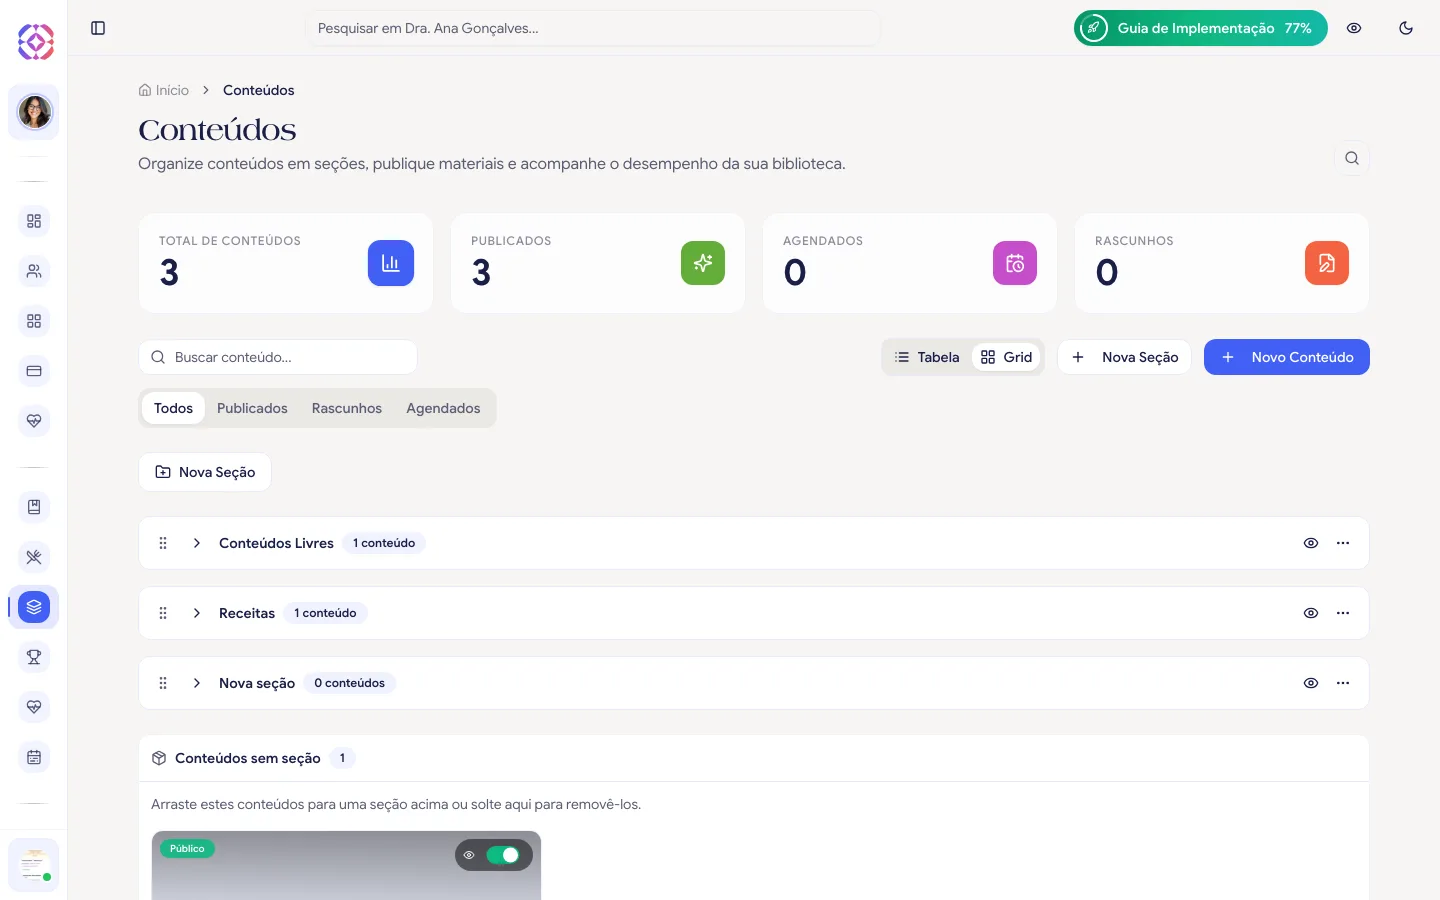Image resolution: width=1440 pixels, height=900 pixels.
Task: Click the chart icon in Total de Conteúdos card
Action: [x=391, y=263]
